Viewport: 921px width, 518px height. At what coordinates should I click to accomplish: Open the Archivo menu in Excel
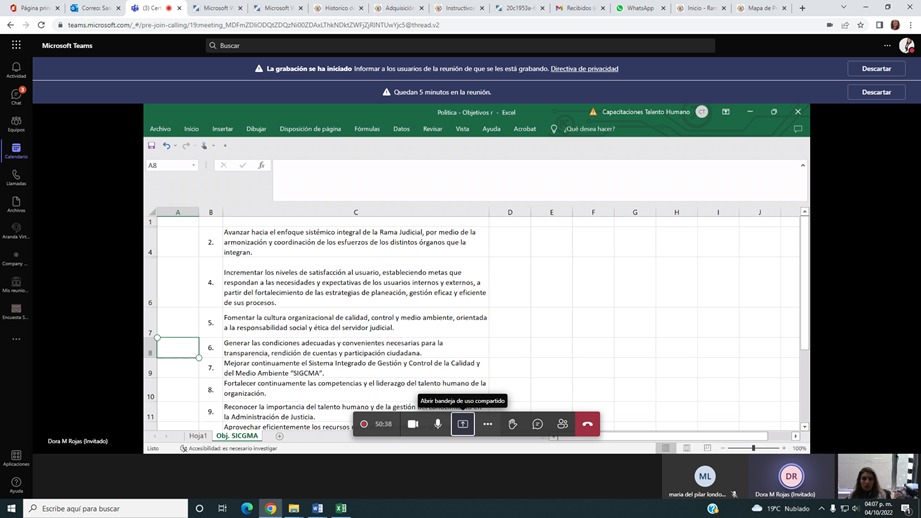pos(160,129)
